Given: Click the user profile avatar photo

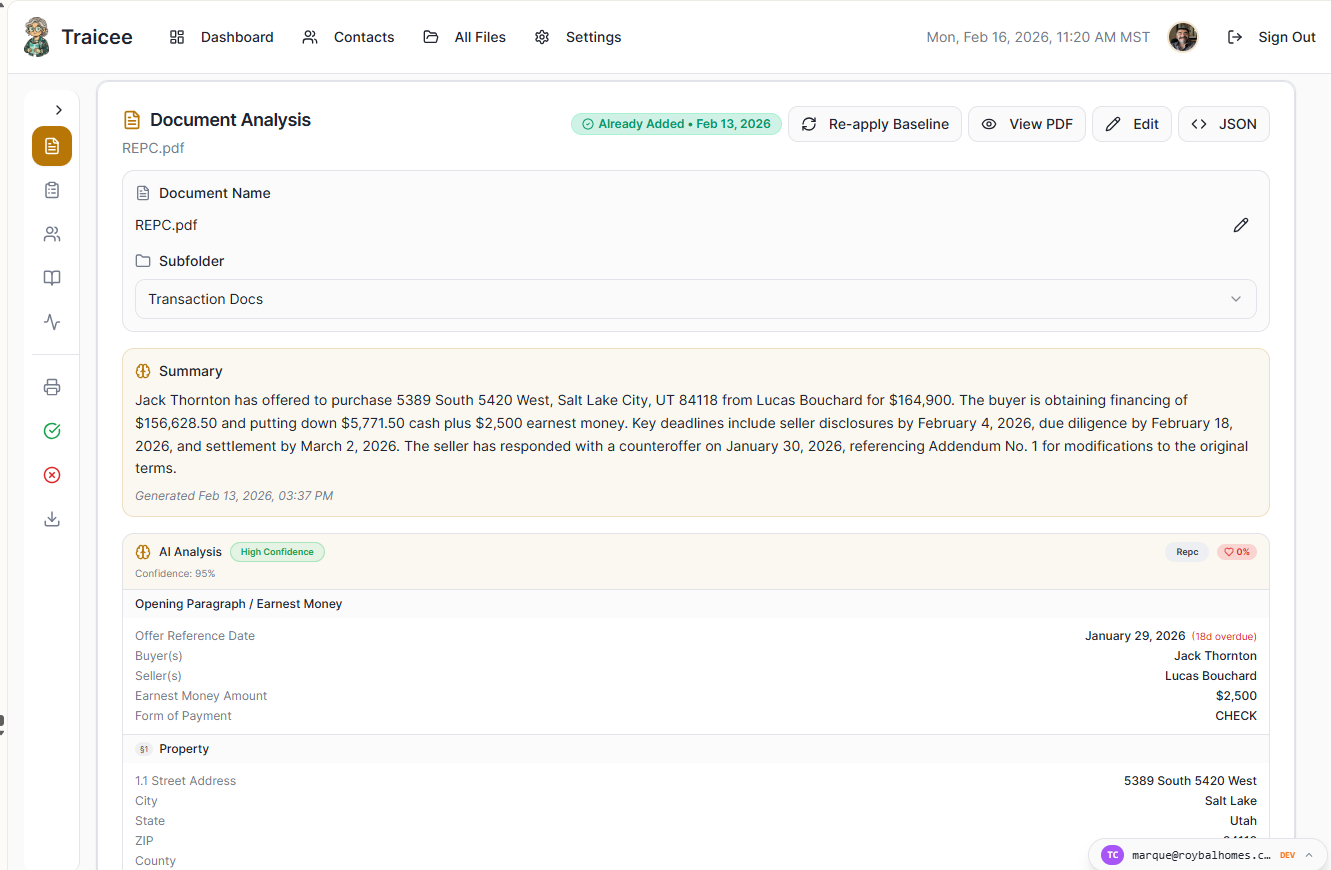Looking at the screenshot, I should pos(1183,37).
